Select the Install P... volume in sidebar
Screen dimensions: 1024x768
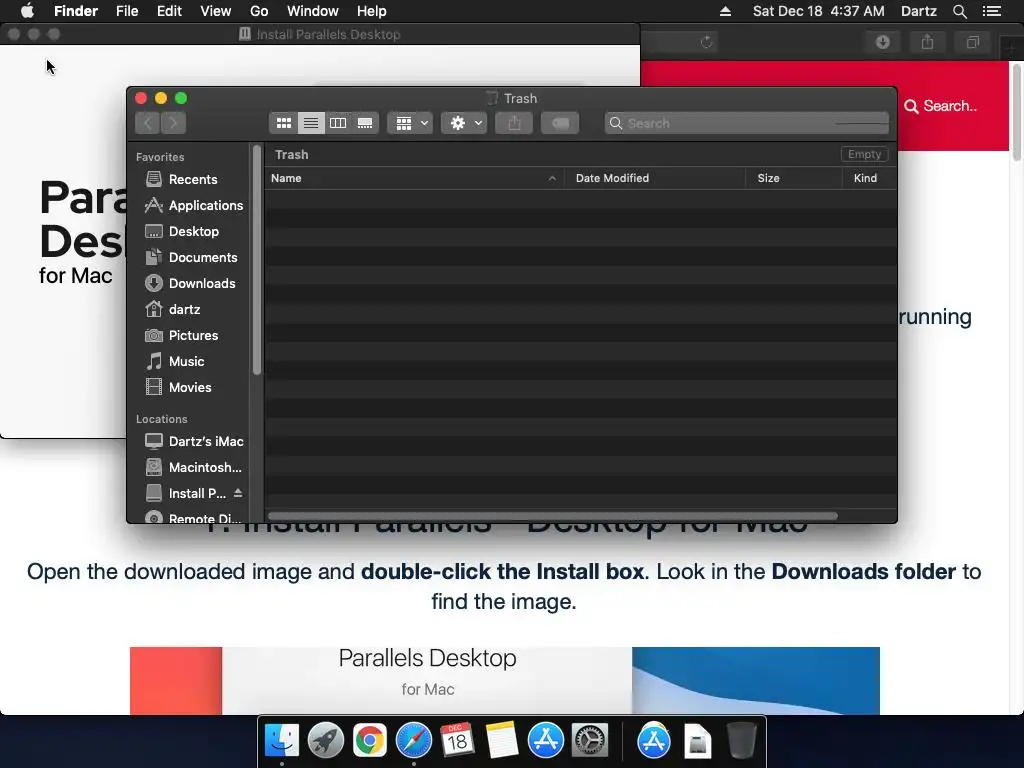point(185,494)
